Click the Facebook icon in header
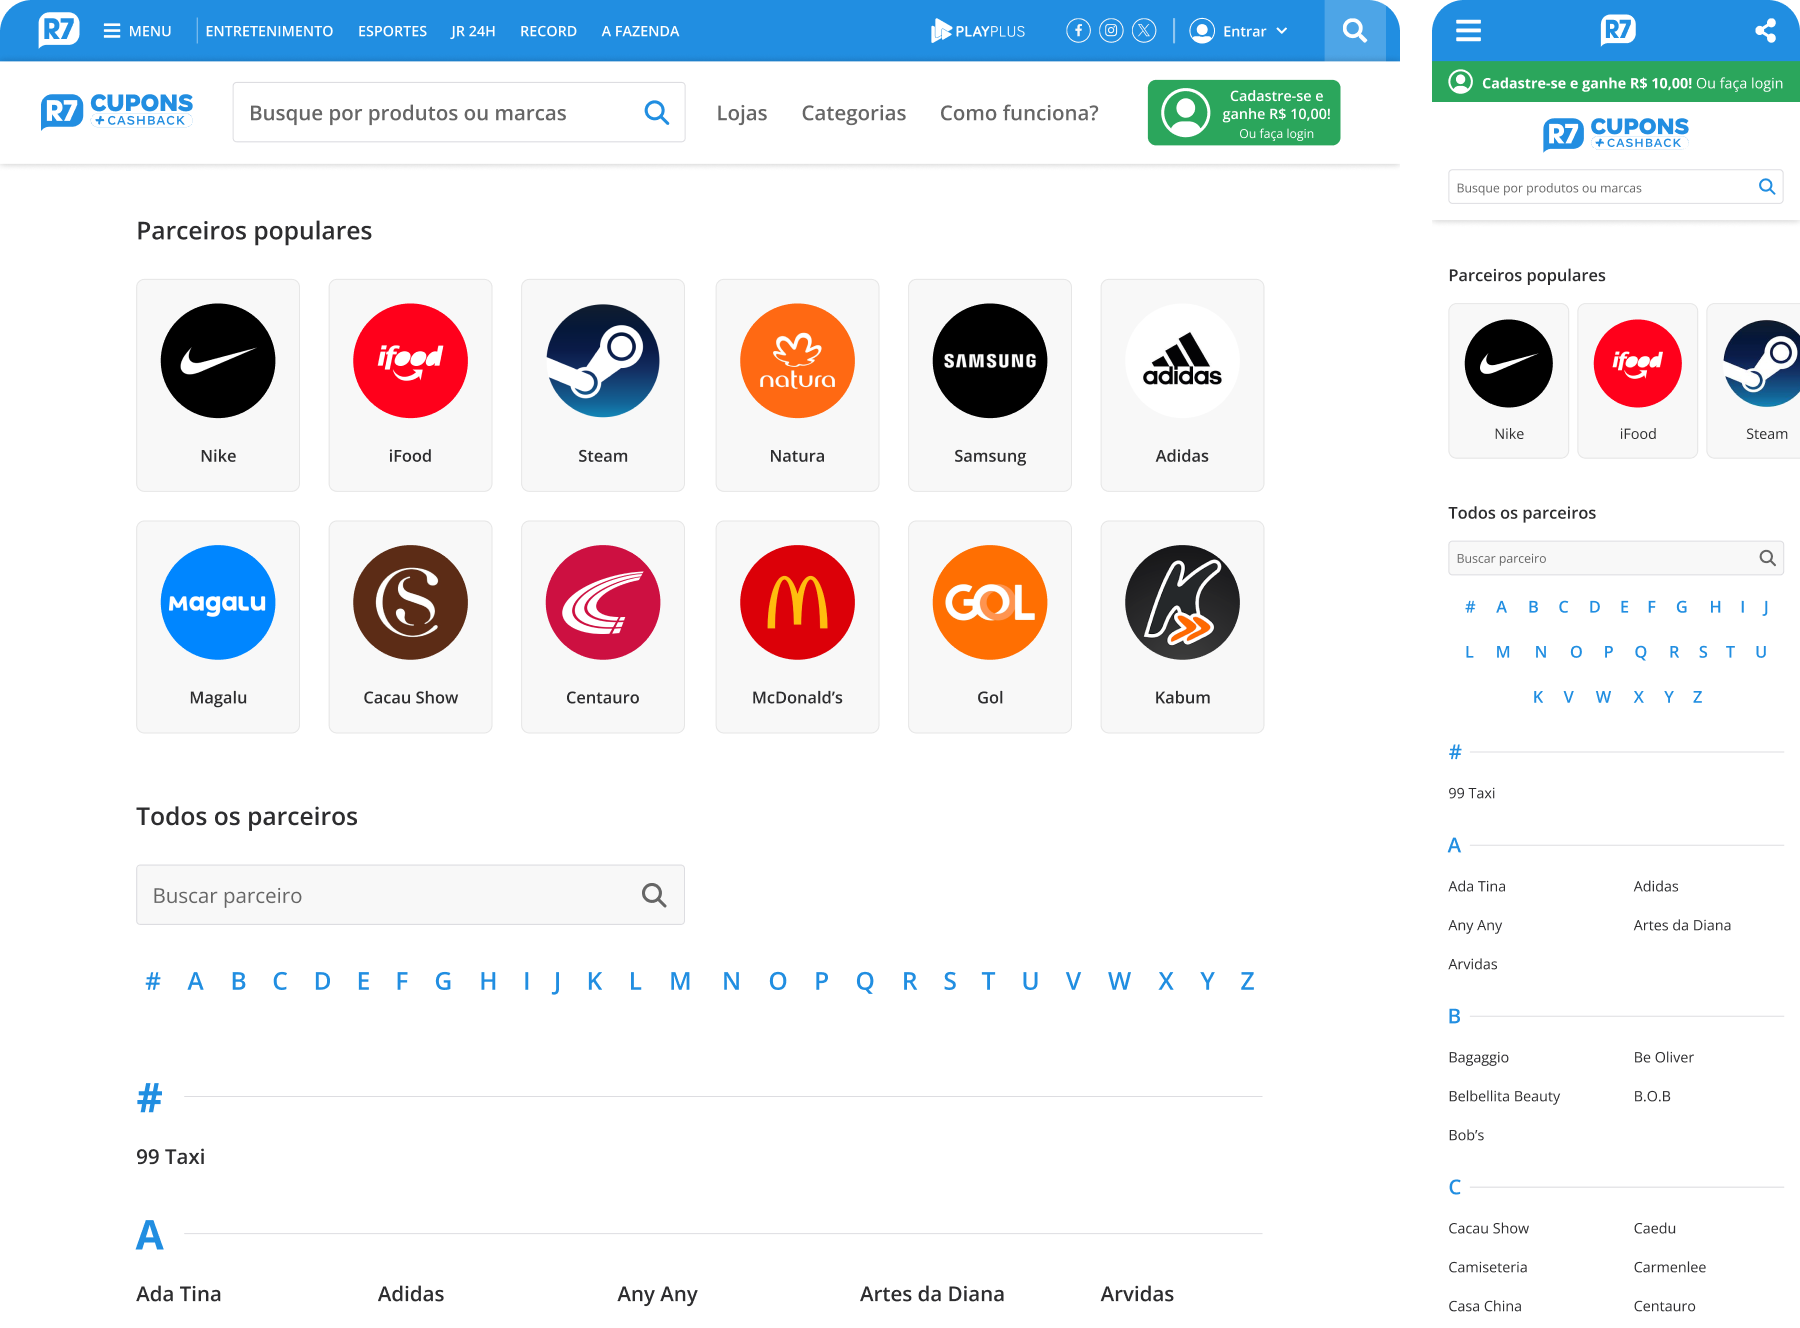The image size is (1800, 1328). 1078,31
